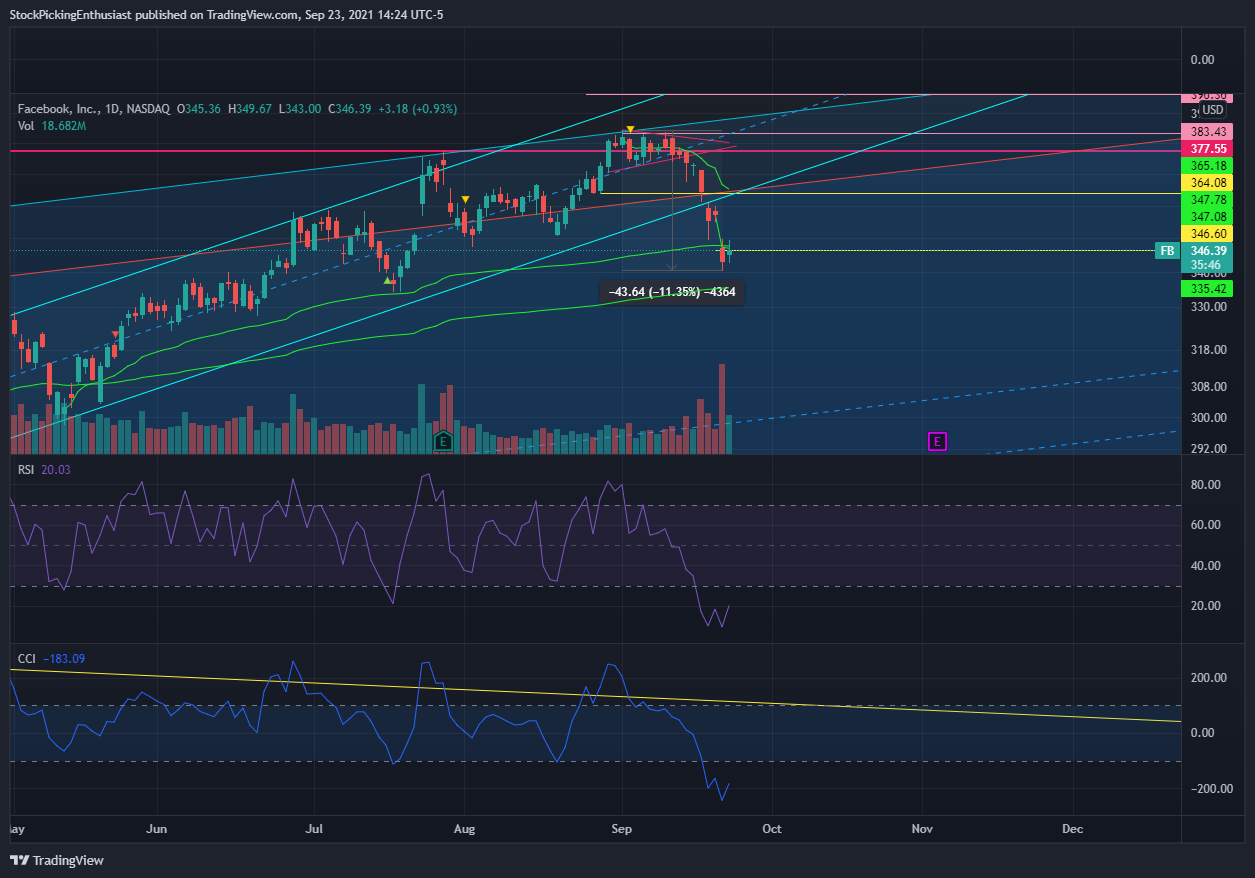Select the RSI 20.03 indicator legend

[x=45, y=469]
